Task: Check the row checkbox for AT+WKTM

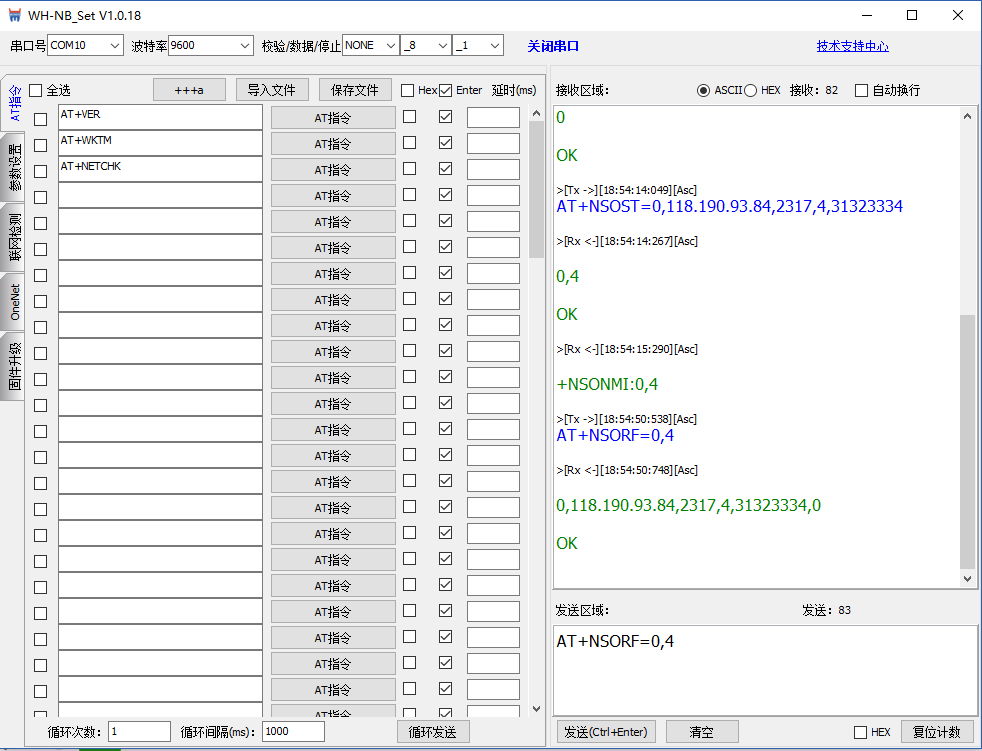Action: (41, 145)
